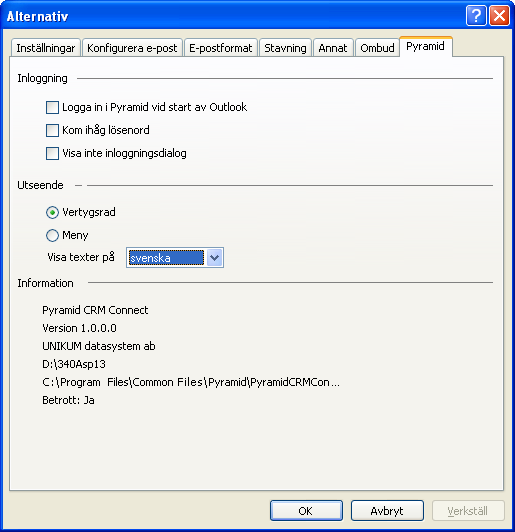Check Visa inte inloggningsdialog option
Viewport: 515px width, 532px height.
(52, 153)
